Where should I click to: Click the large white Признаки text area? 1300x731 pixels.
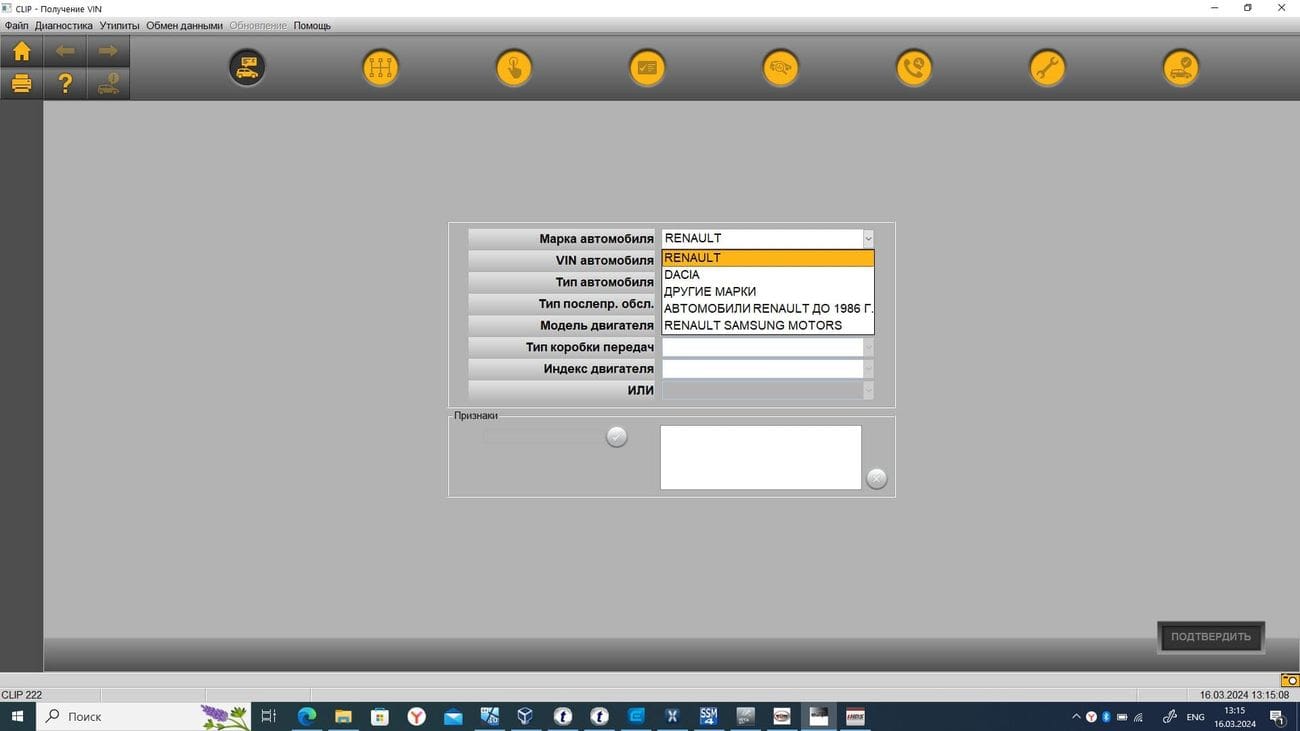coord(761,458)
